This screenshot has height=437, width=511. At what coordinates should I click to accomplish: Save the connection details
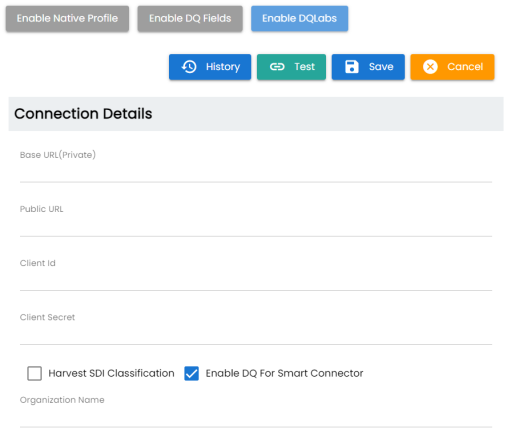(368, 67)
